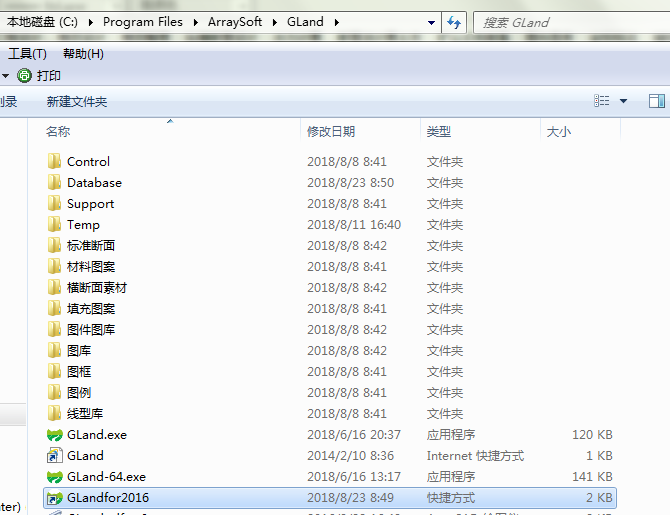
Task: Click the folder name 标准断面
Action: click(x=91, y=246)
